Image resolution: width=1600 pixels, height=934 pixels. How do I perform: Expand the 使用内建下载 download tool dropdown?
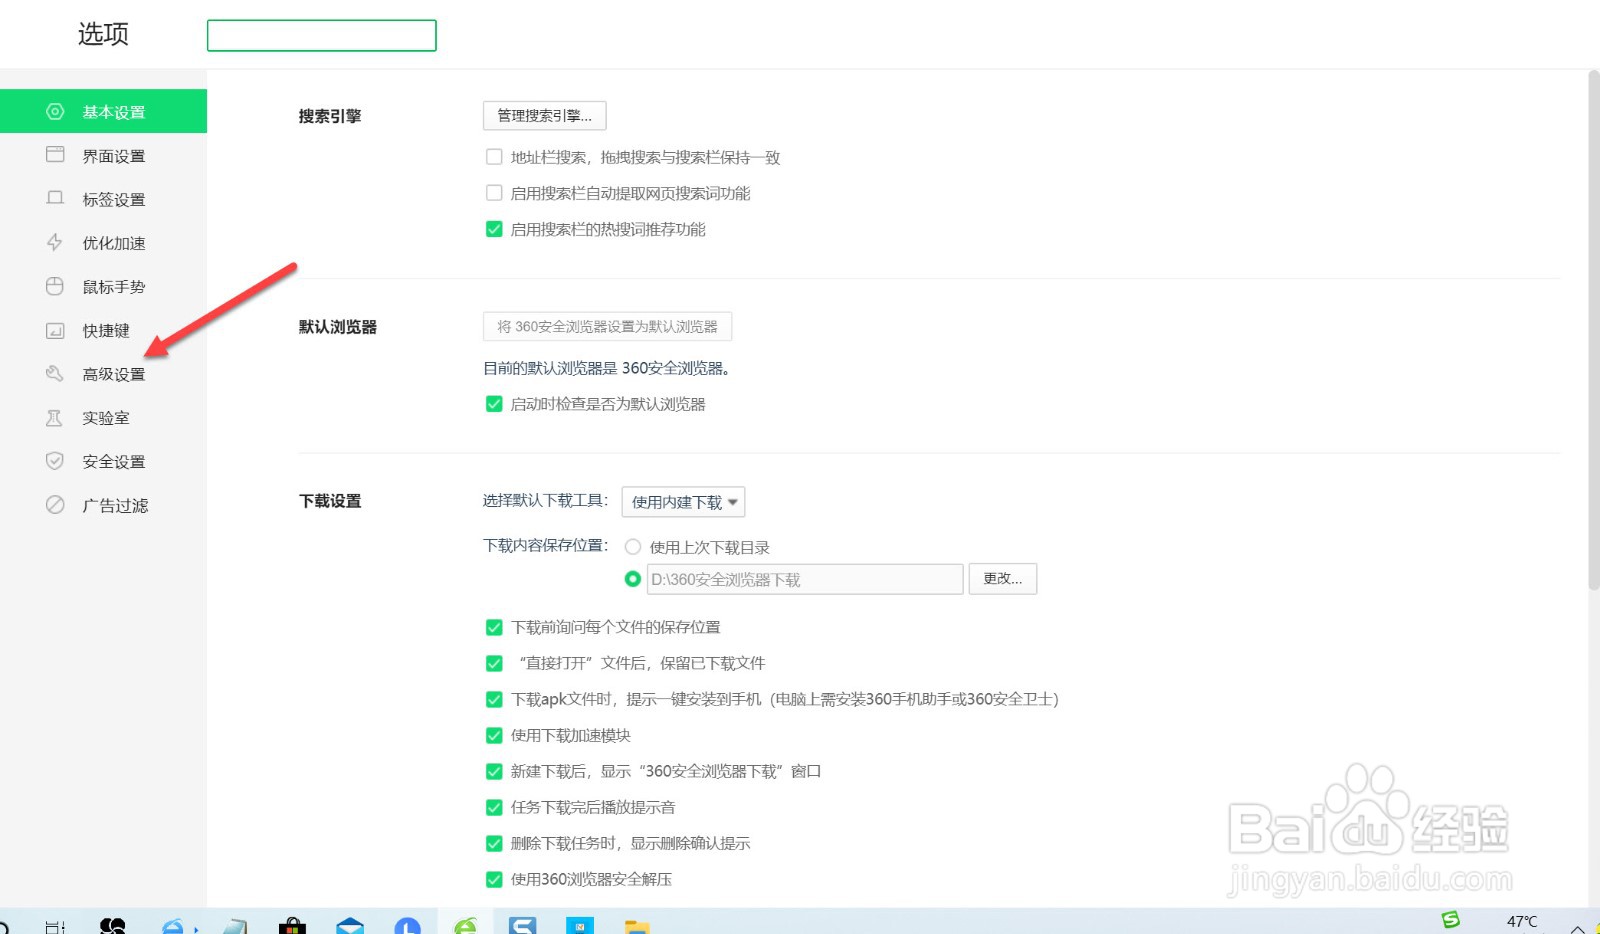(x=683, y=502)
